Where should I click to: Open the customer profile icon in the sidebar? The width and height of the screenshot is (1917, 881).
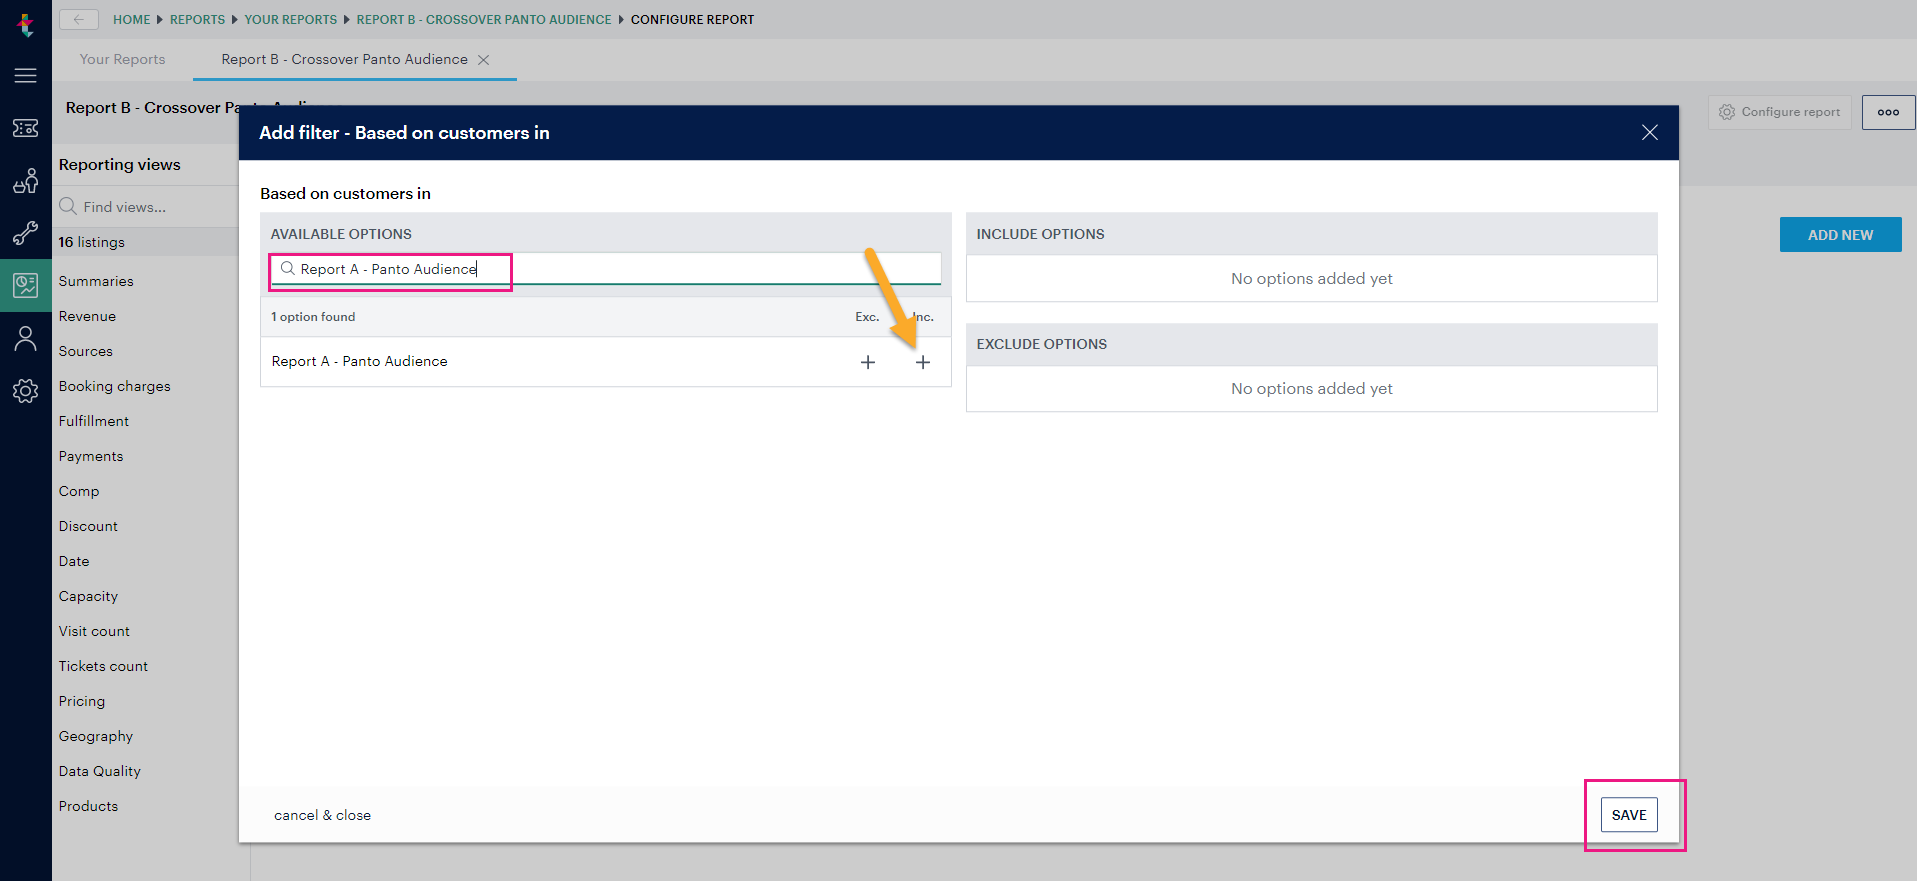(26, 339)
